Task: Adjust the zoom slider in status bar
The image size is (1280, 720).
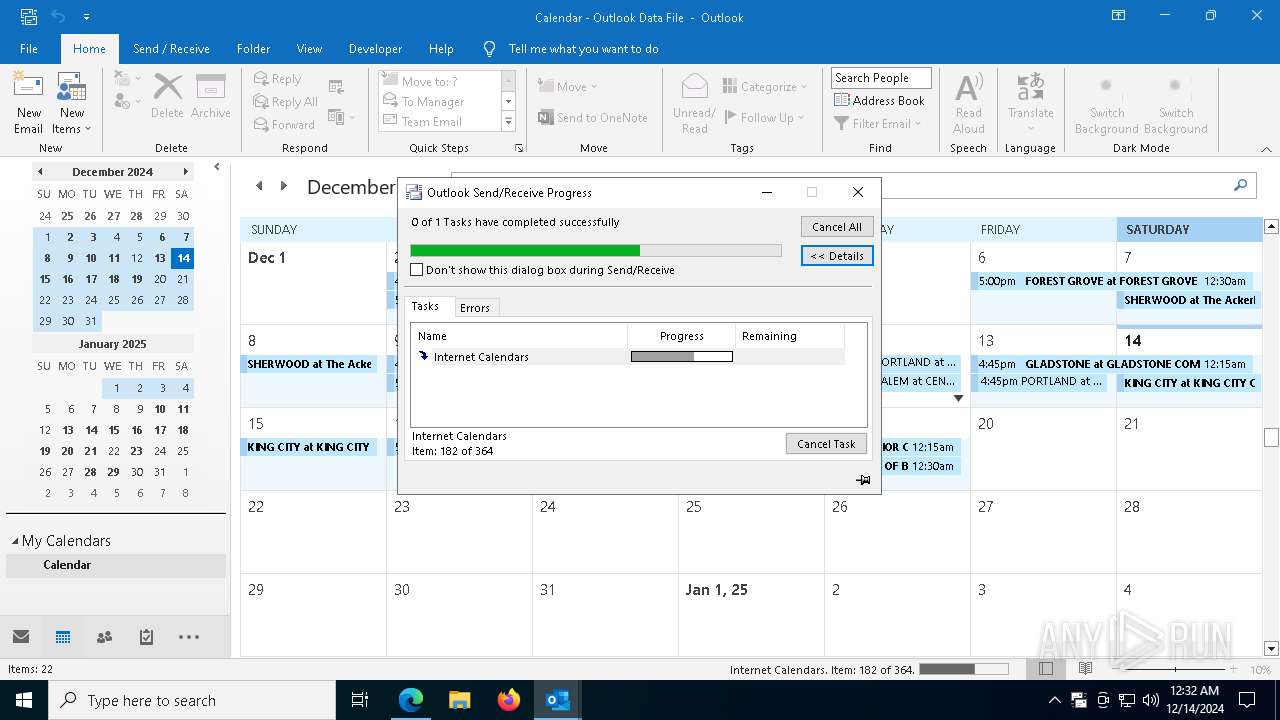Action: coord(1175,669)
